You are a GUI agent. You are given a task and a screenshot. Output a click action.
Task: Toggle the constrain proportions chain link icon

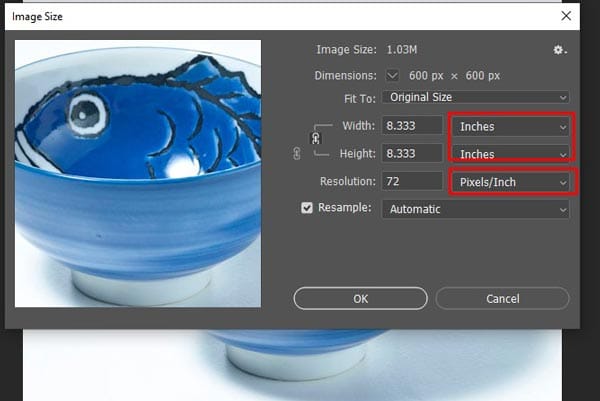click(x=315, y=139)
